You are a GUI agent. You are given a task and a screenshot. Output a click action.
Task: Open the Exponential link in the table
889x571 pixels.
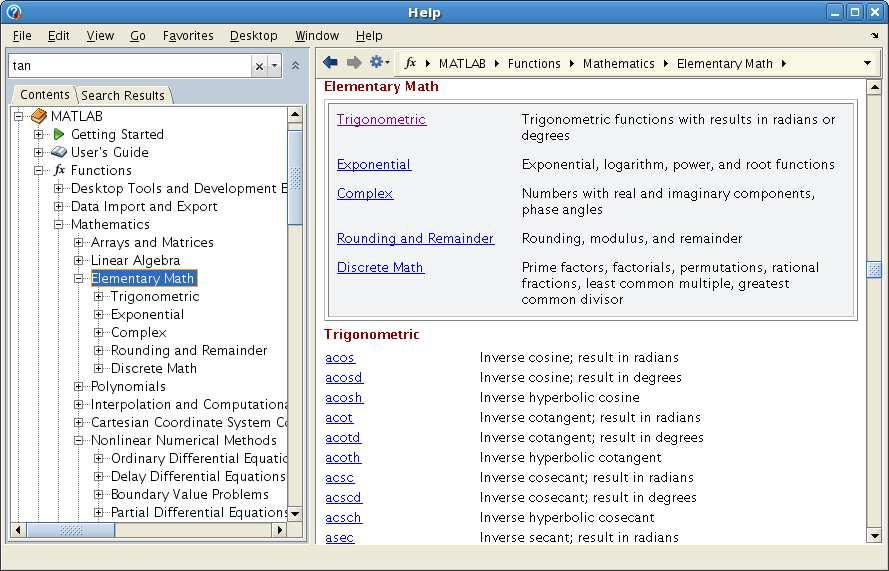click(374, 164)
